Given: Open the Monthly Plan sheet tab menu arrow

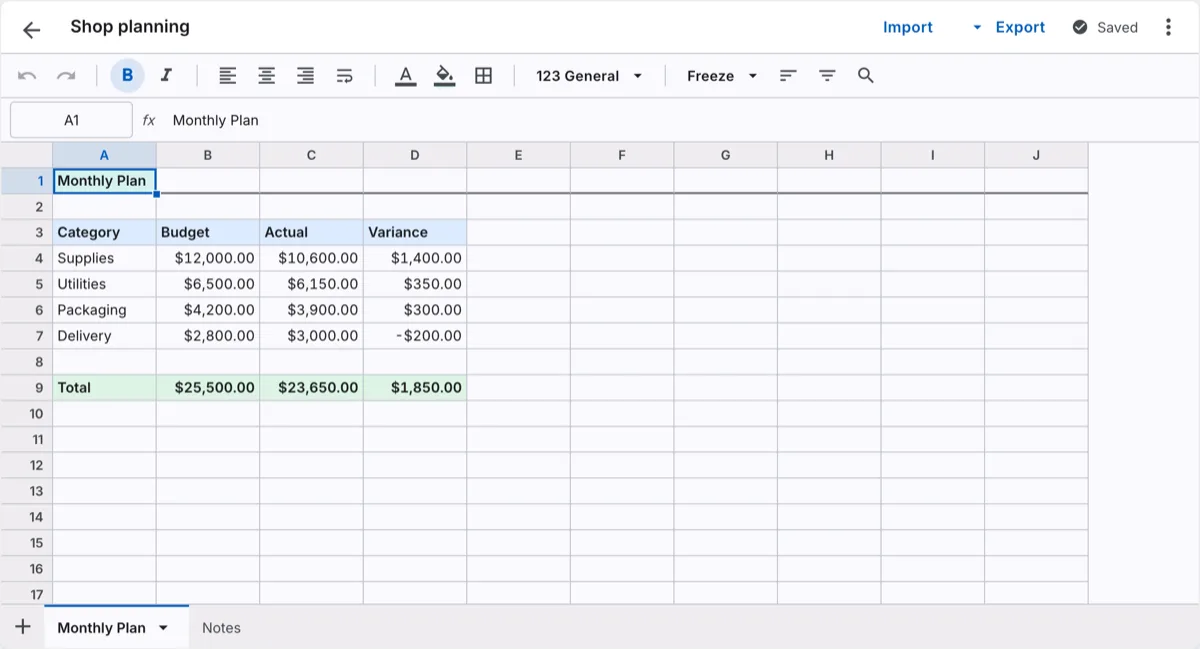Looking at the screenshot, I should [x=164, y=628].
